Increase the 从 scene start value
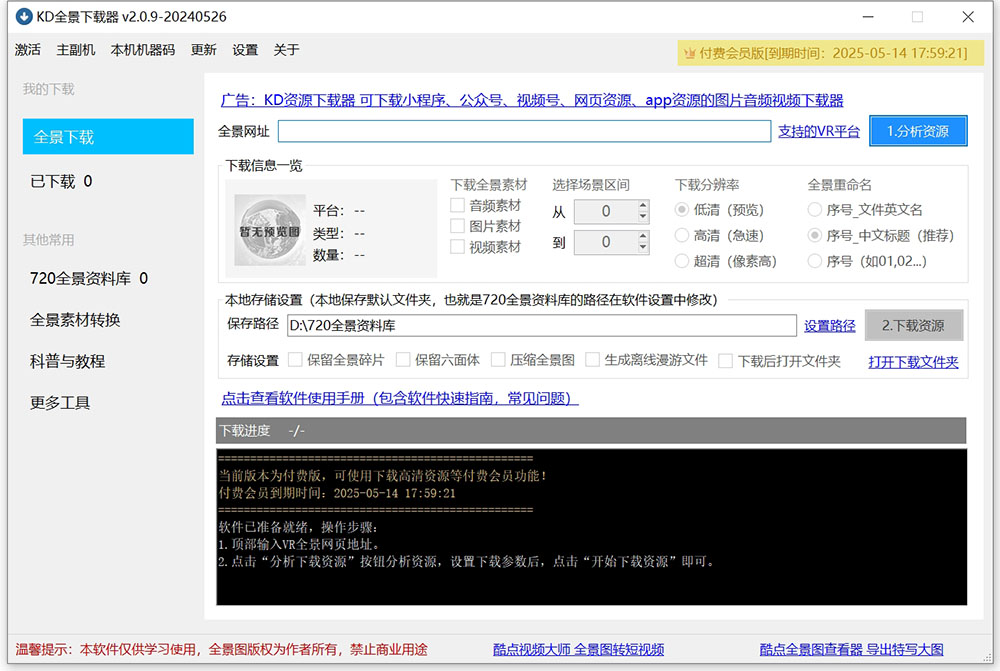This screenshot has width=1000, height=671. [642, 206]
